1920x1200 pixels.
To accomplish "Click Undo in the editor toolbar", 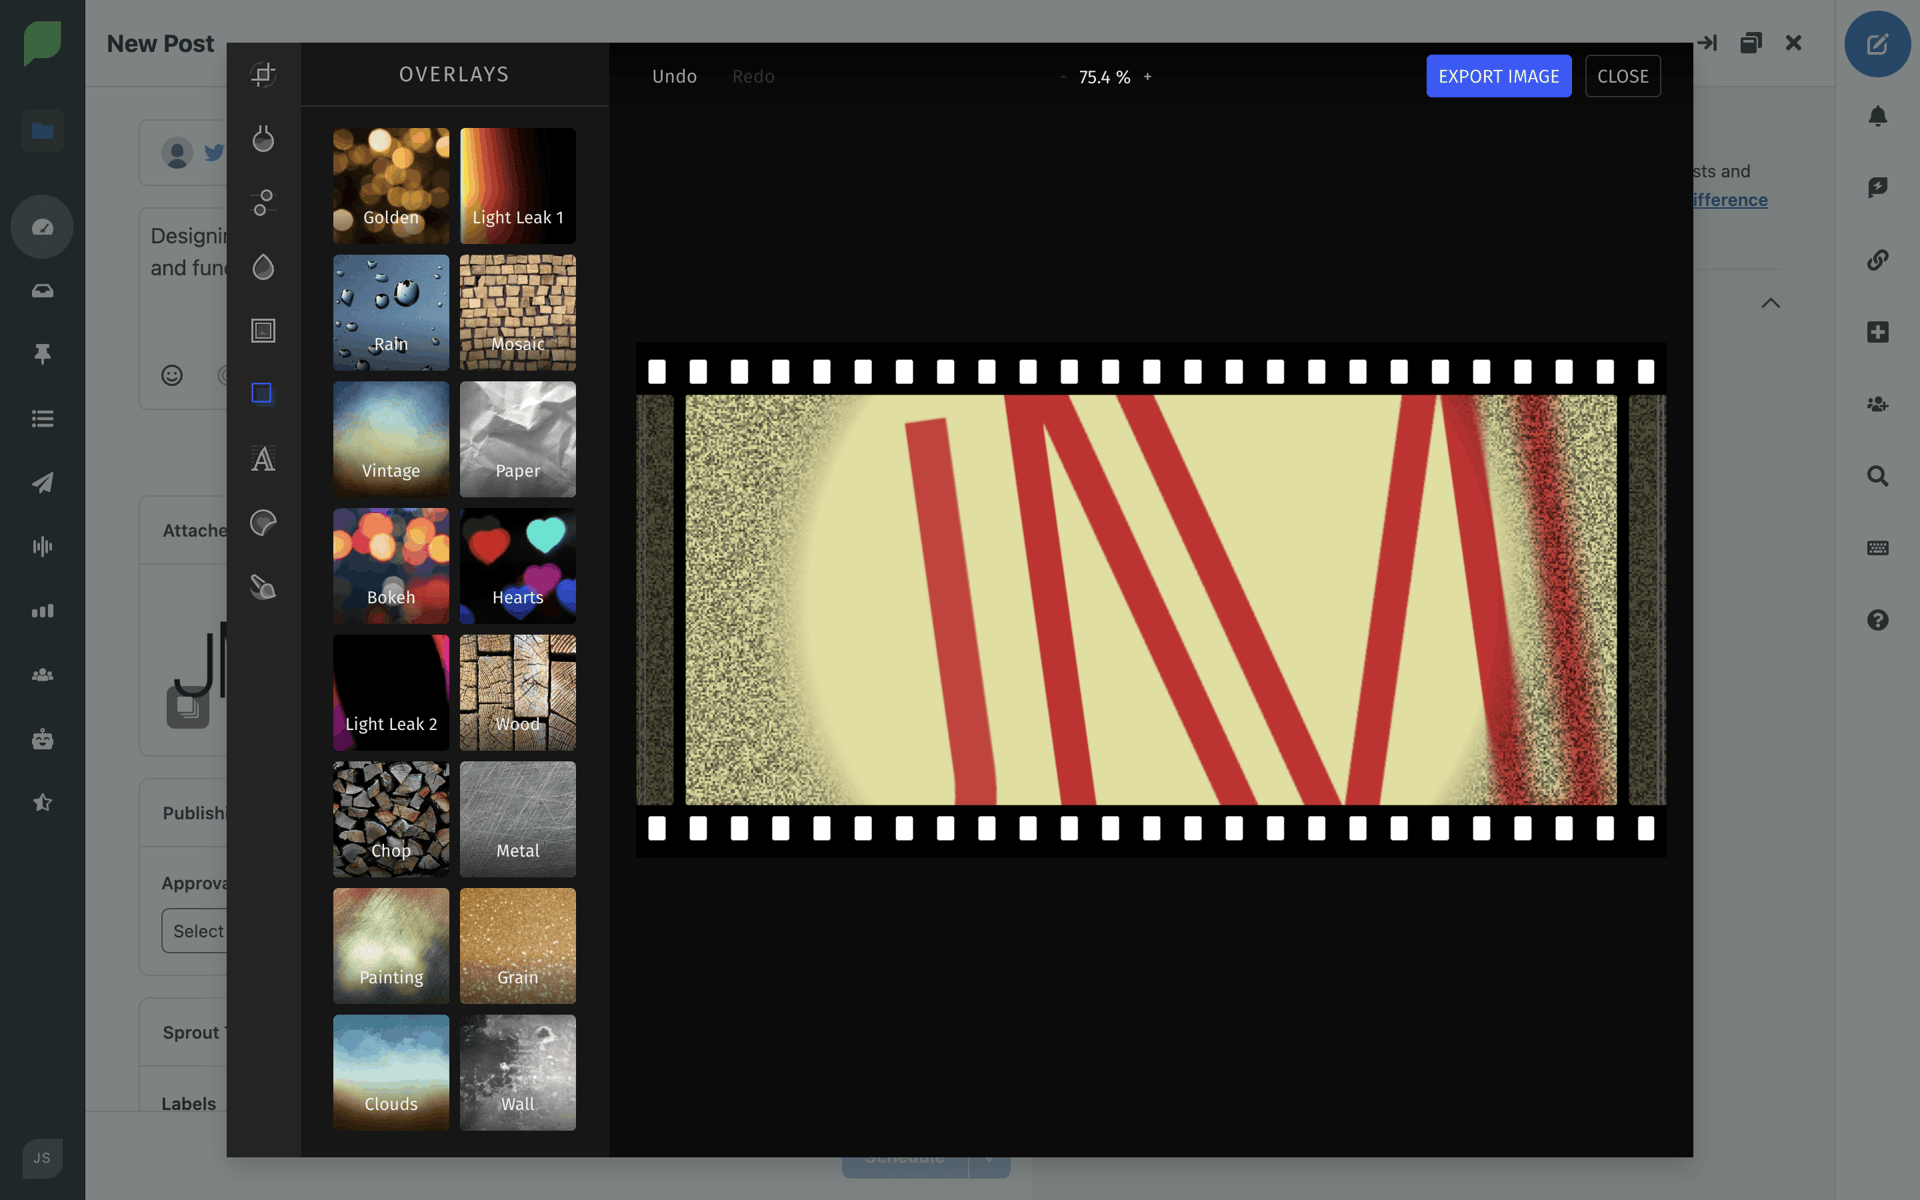I will (674, 76).
